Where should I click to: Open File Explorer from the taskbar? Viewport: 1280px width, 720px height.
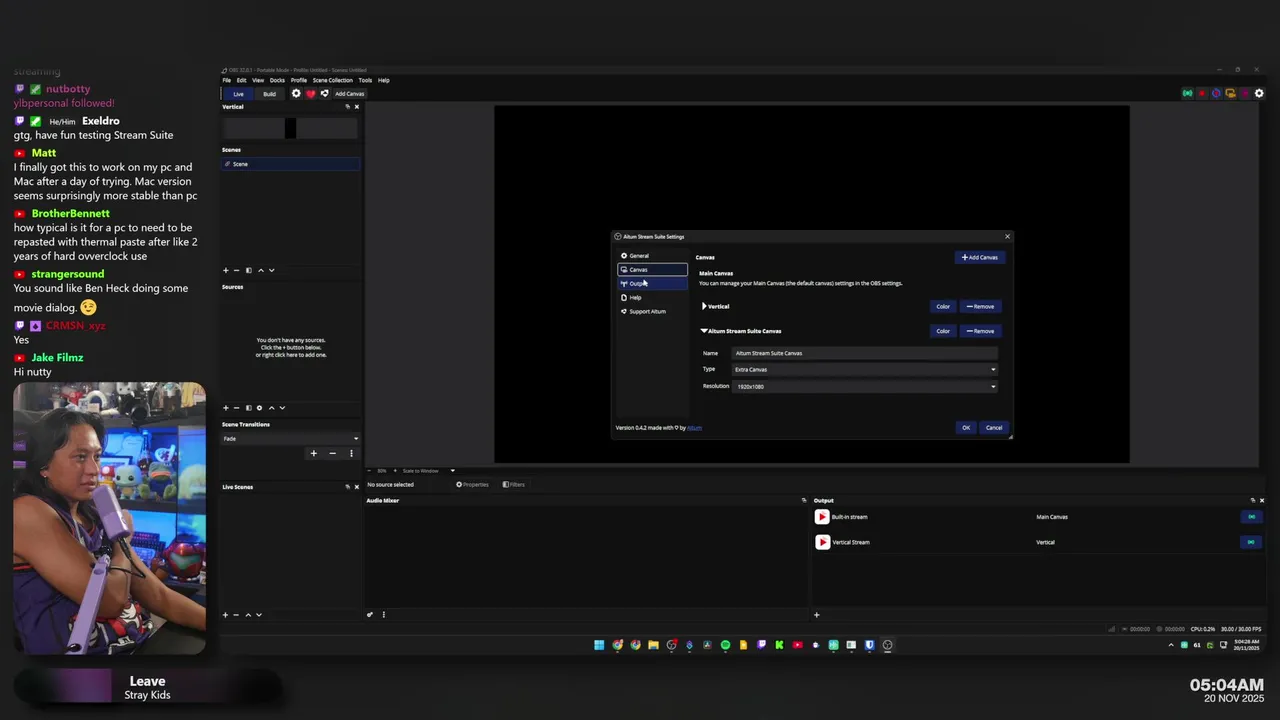point(653,645)
